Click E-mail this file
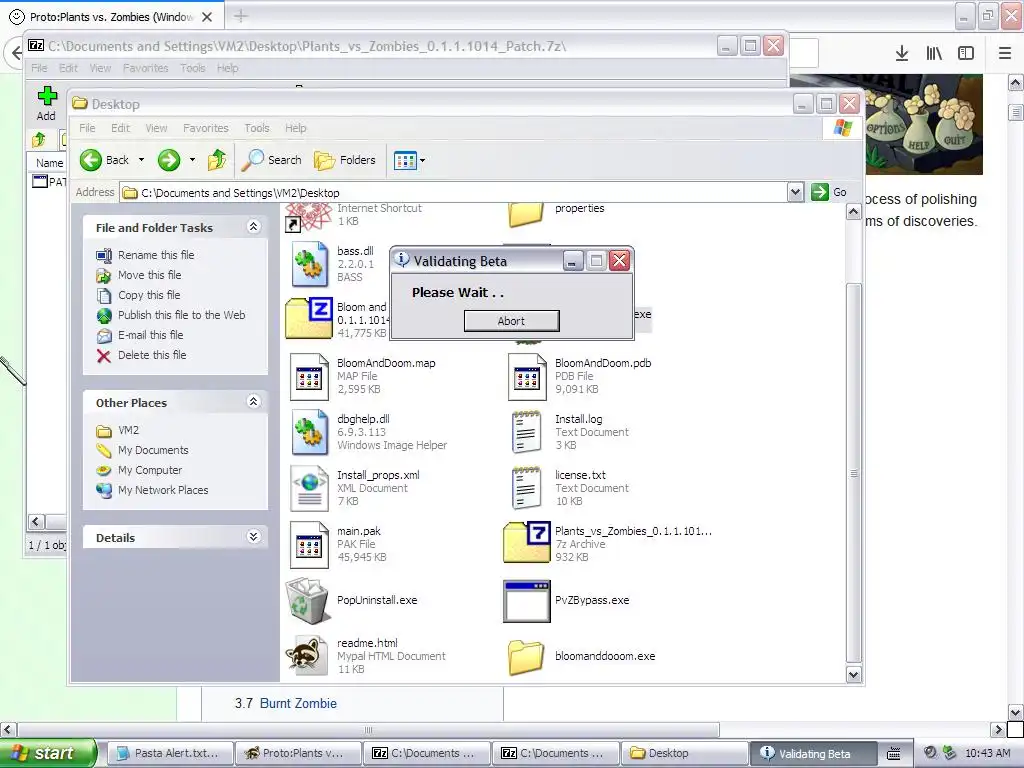This screenshot has height=768, width=1024. click(x=150, y=335)
